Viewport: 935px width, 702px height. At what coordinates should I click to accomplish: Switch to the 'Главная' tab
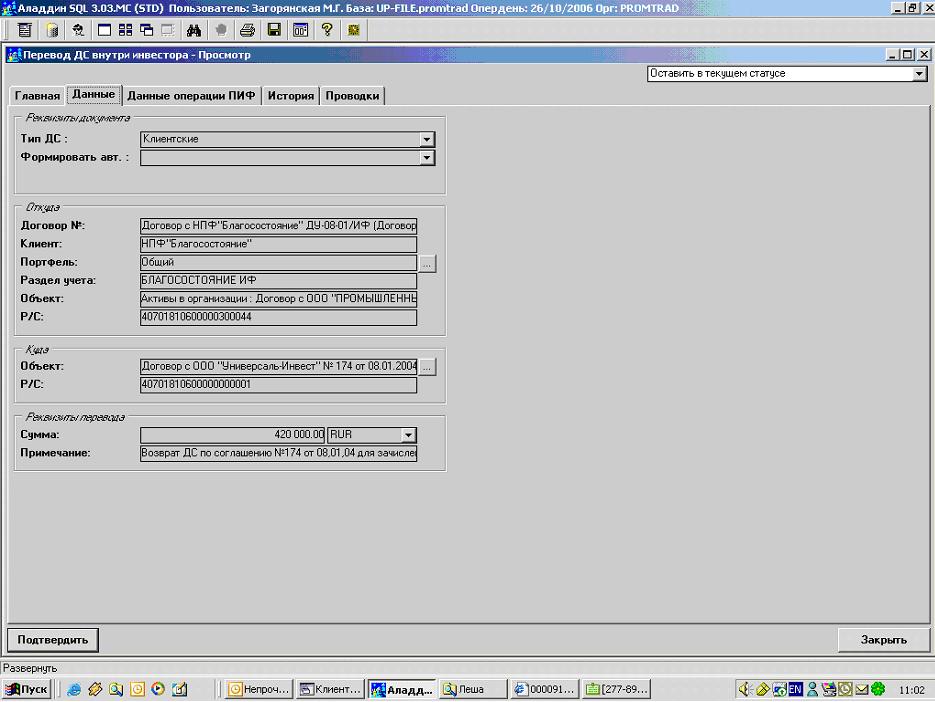pyautogui.click(x=37, y=96)
